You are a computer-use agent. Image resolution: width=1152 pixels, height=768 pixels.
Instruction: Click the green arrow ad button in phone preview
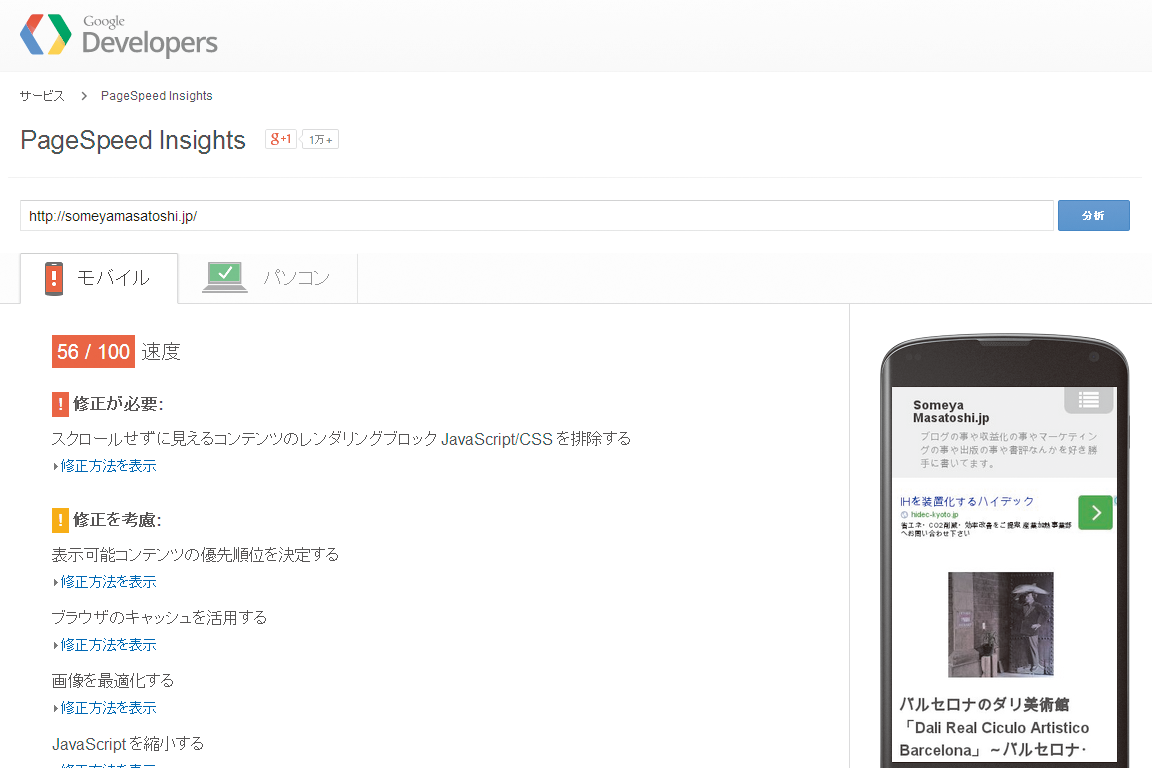[x=1095, y=512]
